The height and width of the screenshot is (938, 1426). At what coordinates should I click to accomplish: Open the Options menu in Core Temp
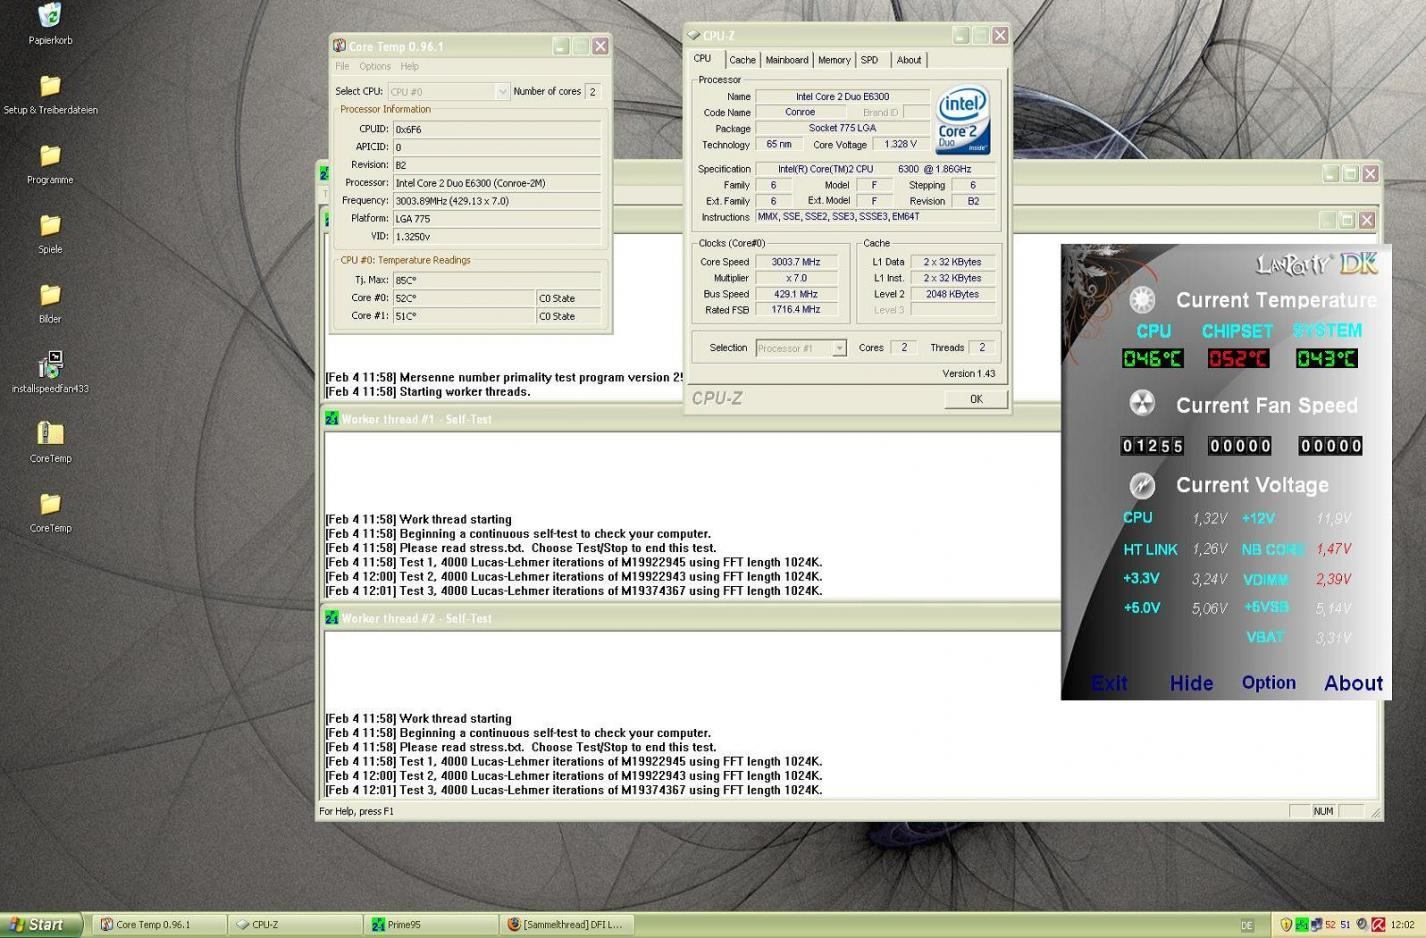pyautogui.click(x=375, y=66)
